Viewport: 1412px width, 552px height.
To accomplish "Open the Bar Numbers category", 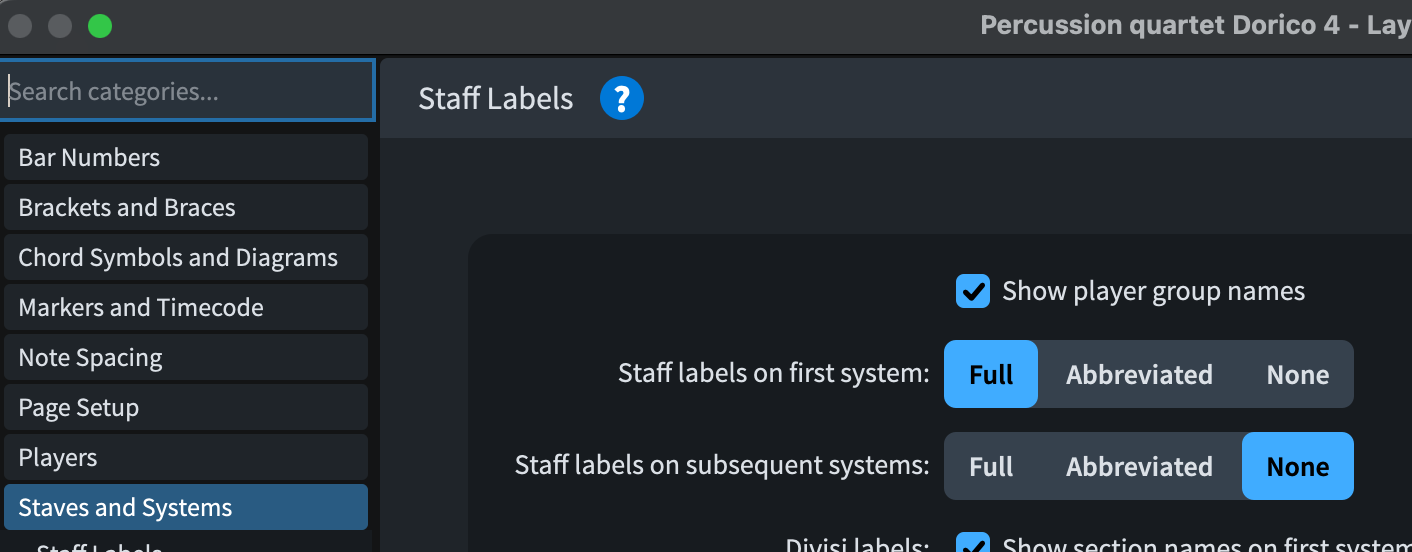I will [186, 158].
